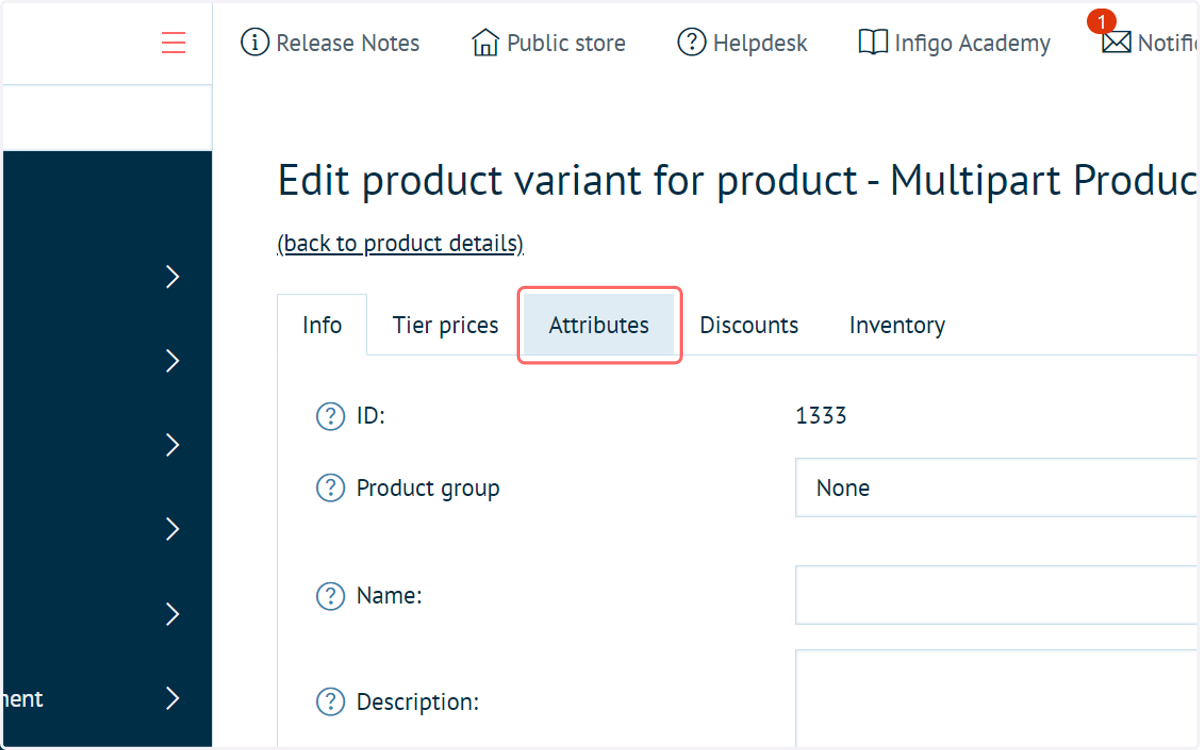Open notifications envelope icon

(1116, 43)
